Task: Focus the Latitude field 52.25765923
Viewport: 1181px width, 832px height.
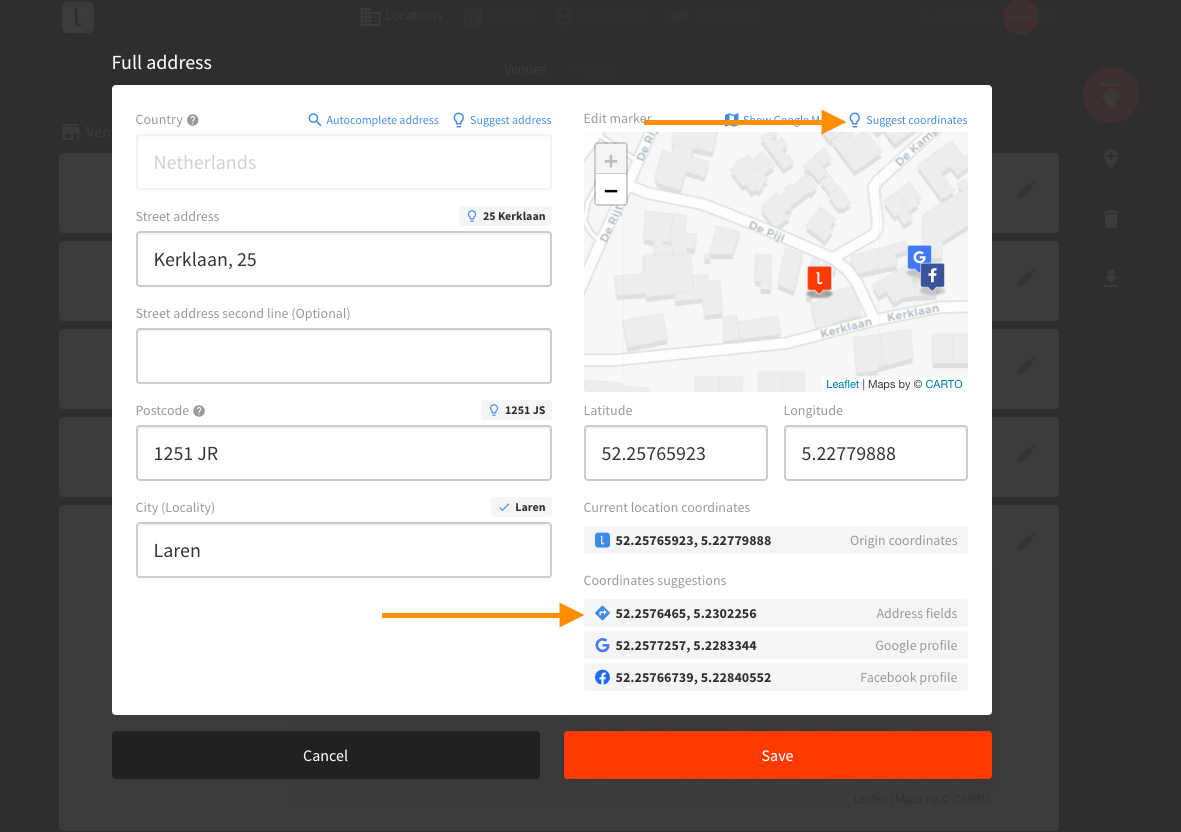Action: [676, 453]
